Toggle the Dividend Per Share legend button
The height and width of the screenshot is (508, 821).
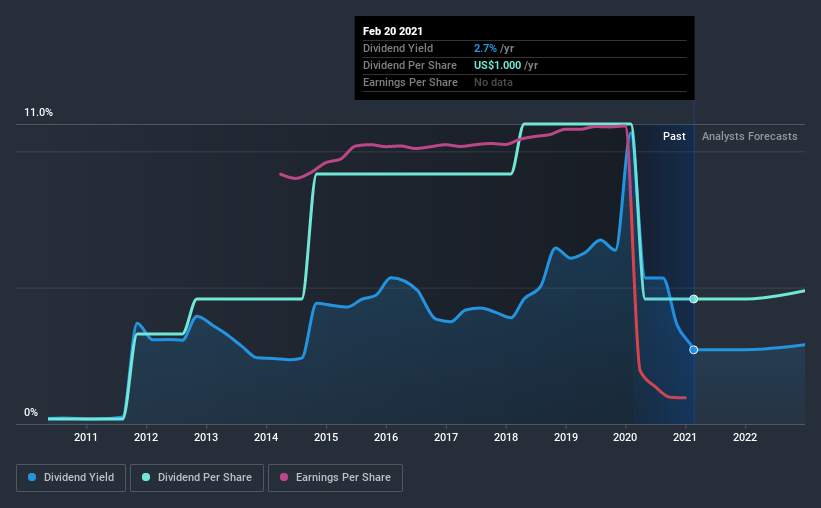(x=197, y=478)
